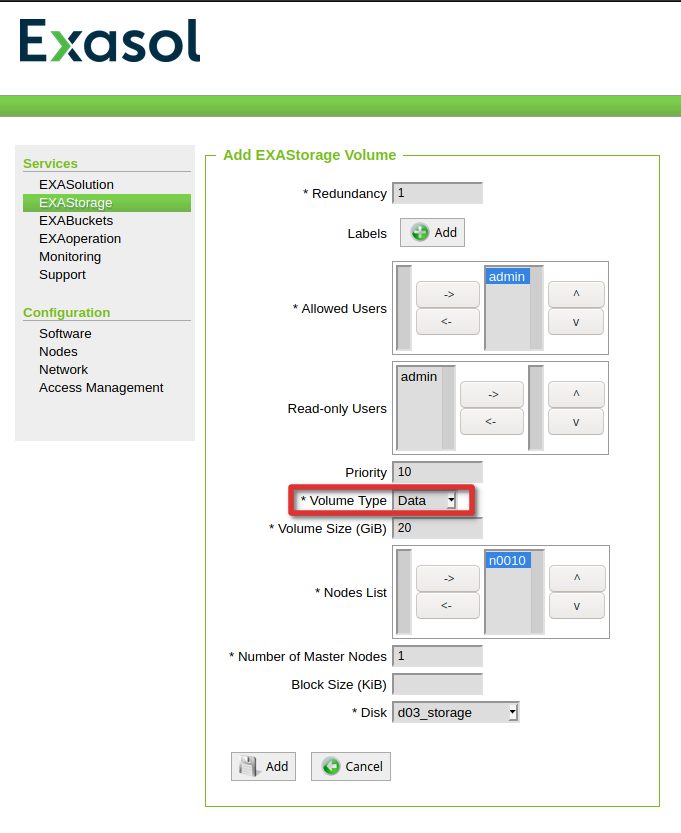Click the ^ button in Read-only Users
Viewport: 681px width, 833px height.
click(576, 394)
